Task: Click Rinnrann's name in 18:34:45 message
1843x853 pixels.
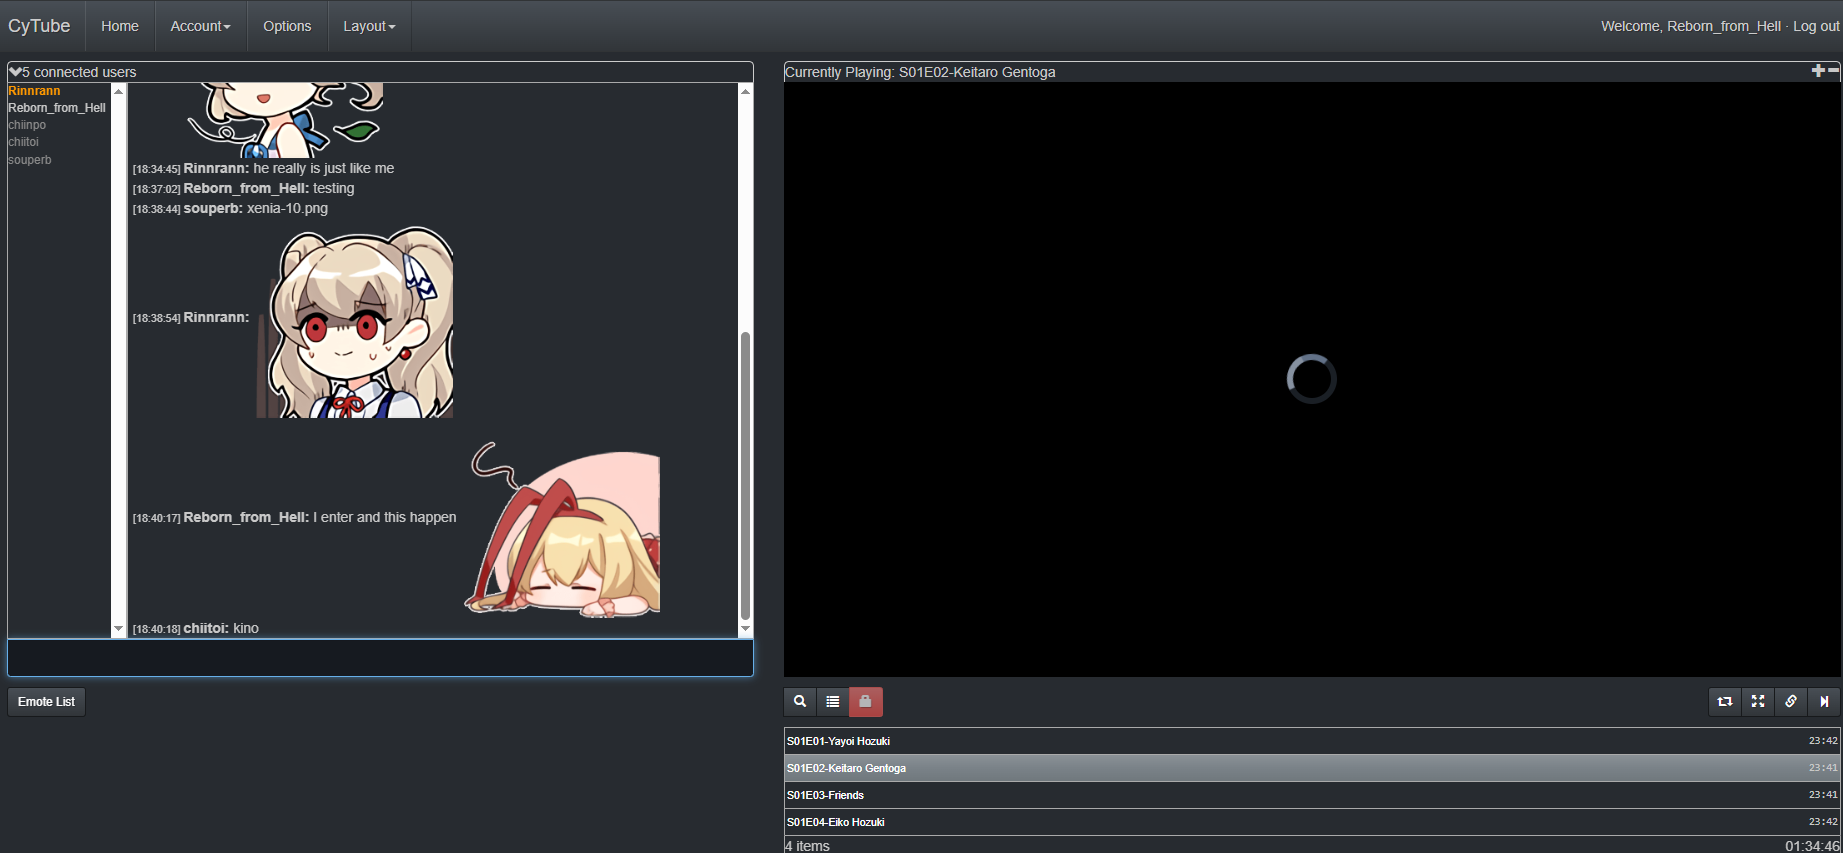Action: 216,168
